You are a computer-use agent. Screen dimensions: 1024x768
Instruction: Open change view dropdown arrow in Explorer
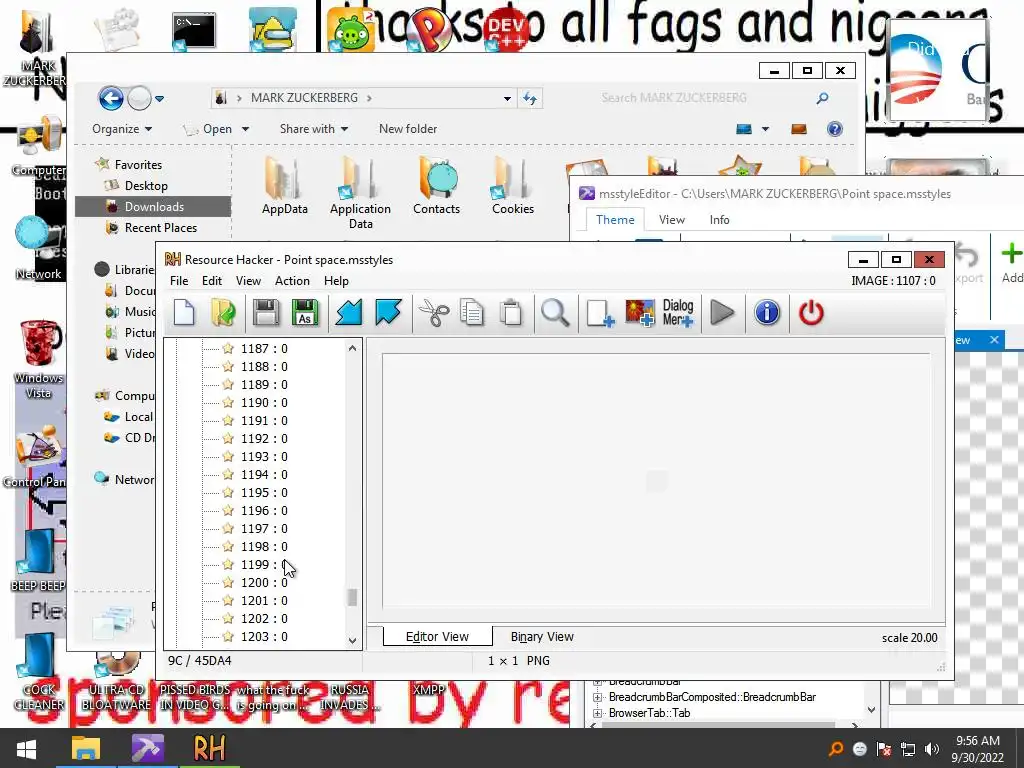coord(765,129)
